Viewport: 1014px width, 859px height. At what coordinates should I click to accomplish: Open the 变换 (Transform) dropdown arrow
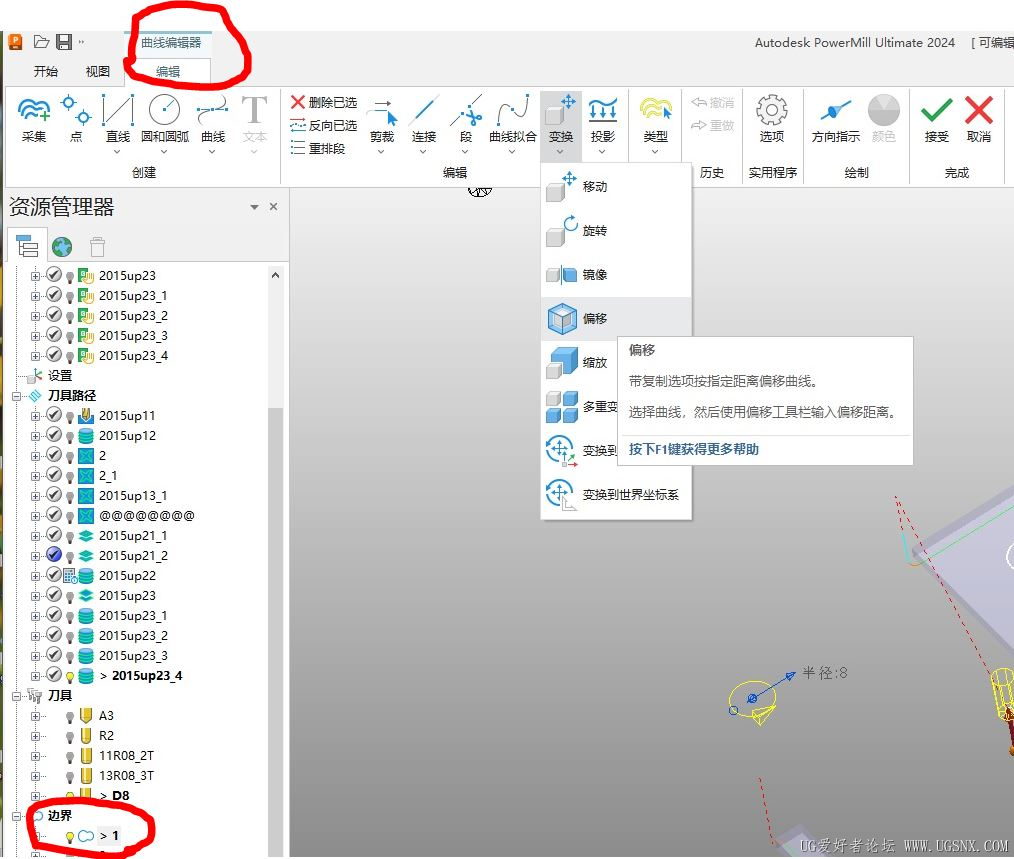point(560,152)
